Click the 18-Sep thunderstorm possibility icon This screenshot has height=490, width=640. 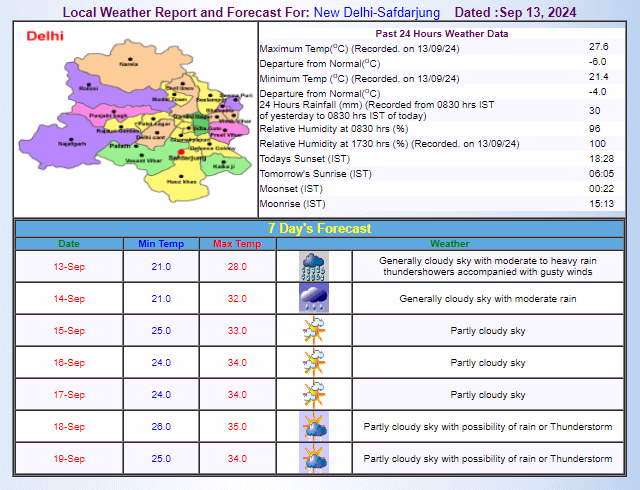pos(315,426)
